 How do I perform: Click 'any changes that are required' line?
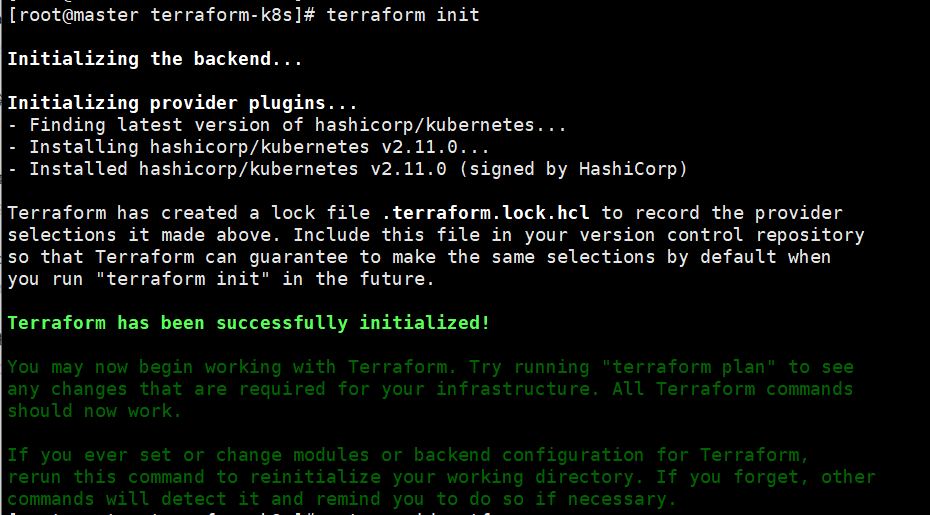(430, 389)
